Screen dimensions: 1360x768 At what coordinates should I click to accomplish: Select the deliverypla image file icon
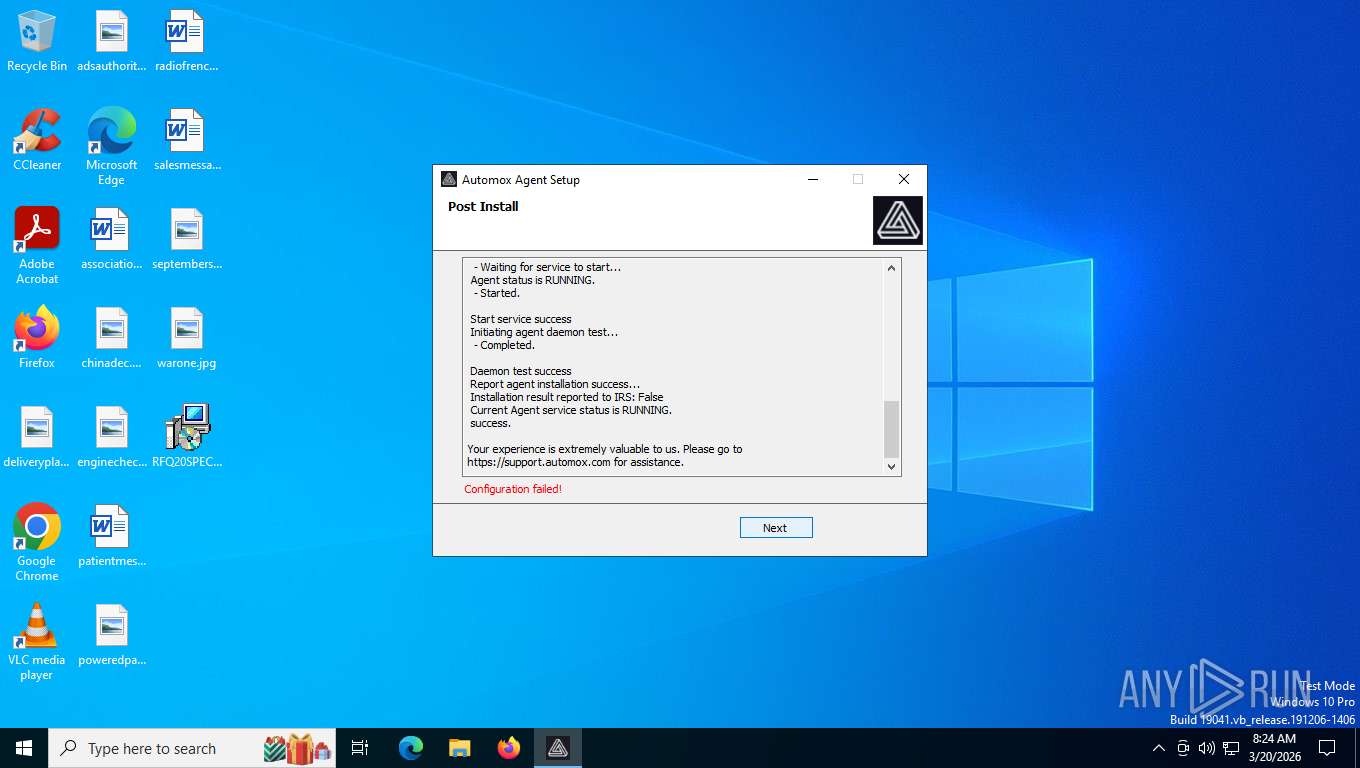pyautogui.click(x=37, y=437)
